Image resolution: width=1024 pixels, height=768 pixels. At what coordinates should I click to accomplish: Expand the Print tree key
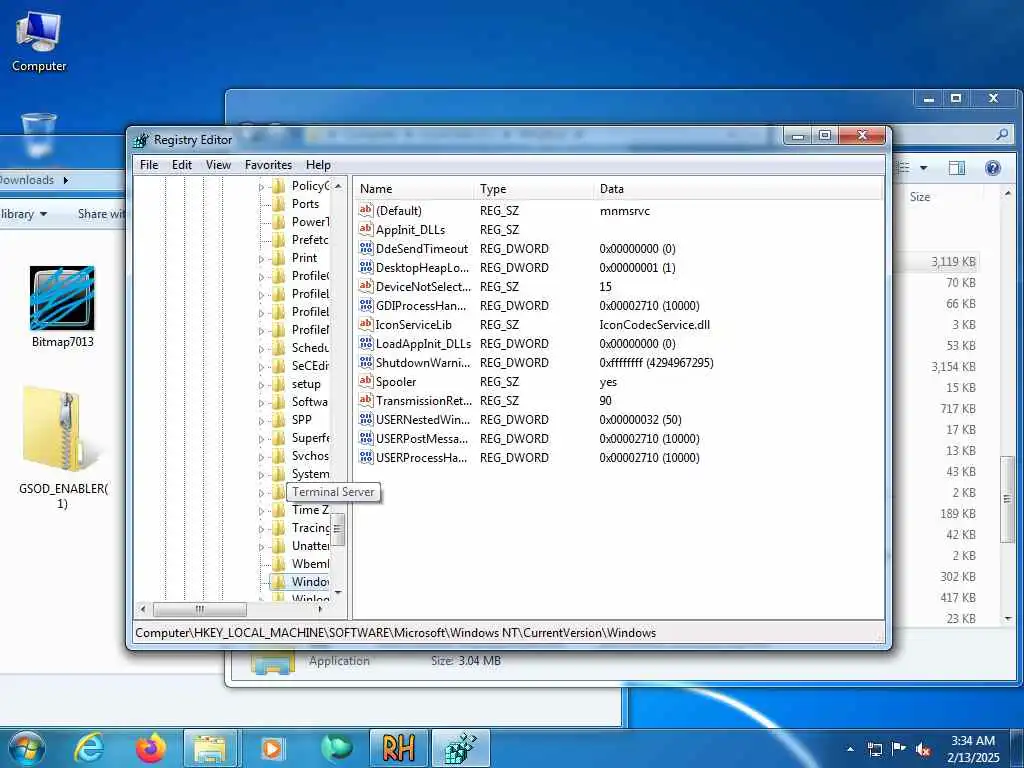tap(261, 259)
